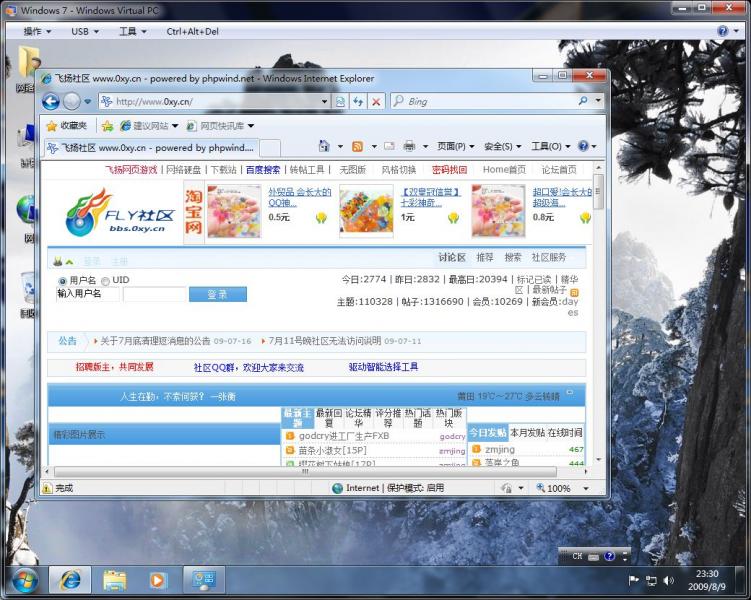Click the 淘宝网 ad banner label
Image resolution: width=751 pixels, height=600 pixels.
[193, 212]
